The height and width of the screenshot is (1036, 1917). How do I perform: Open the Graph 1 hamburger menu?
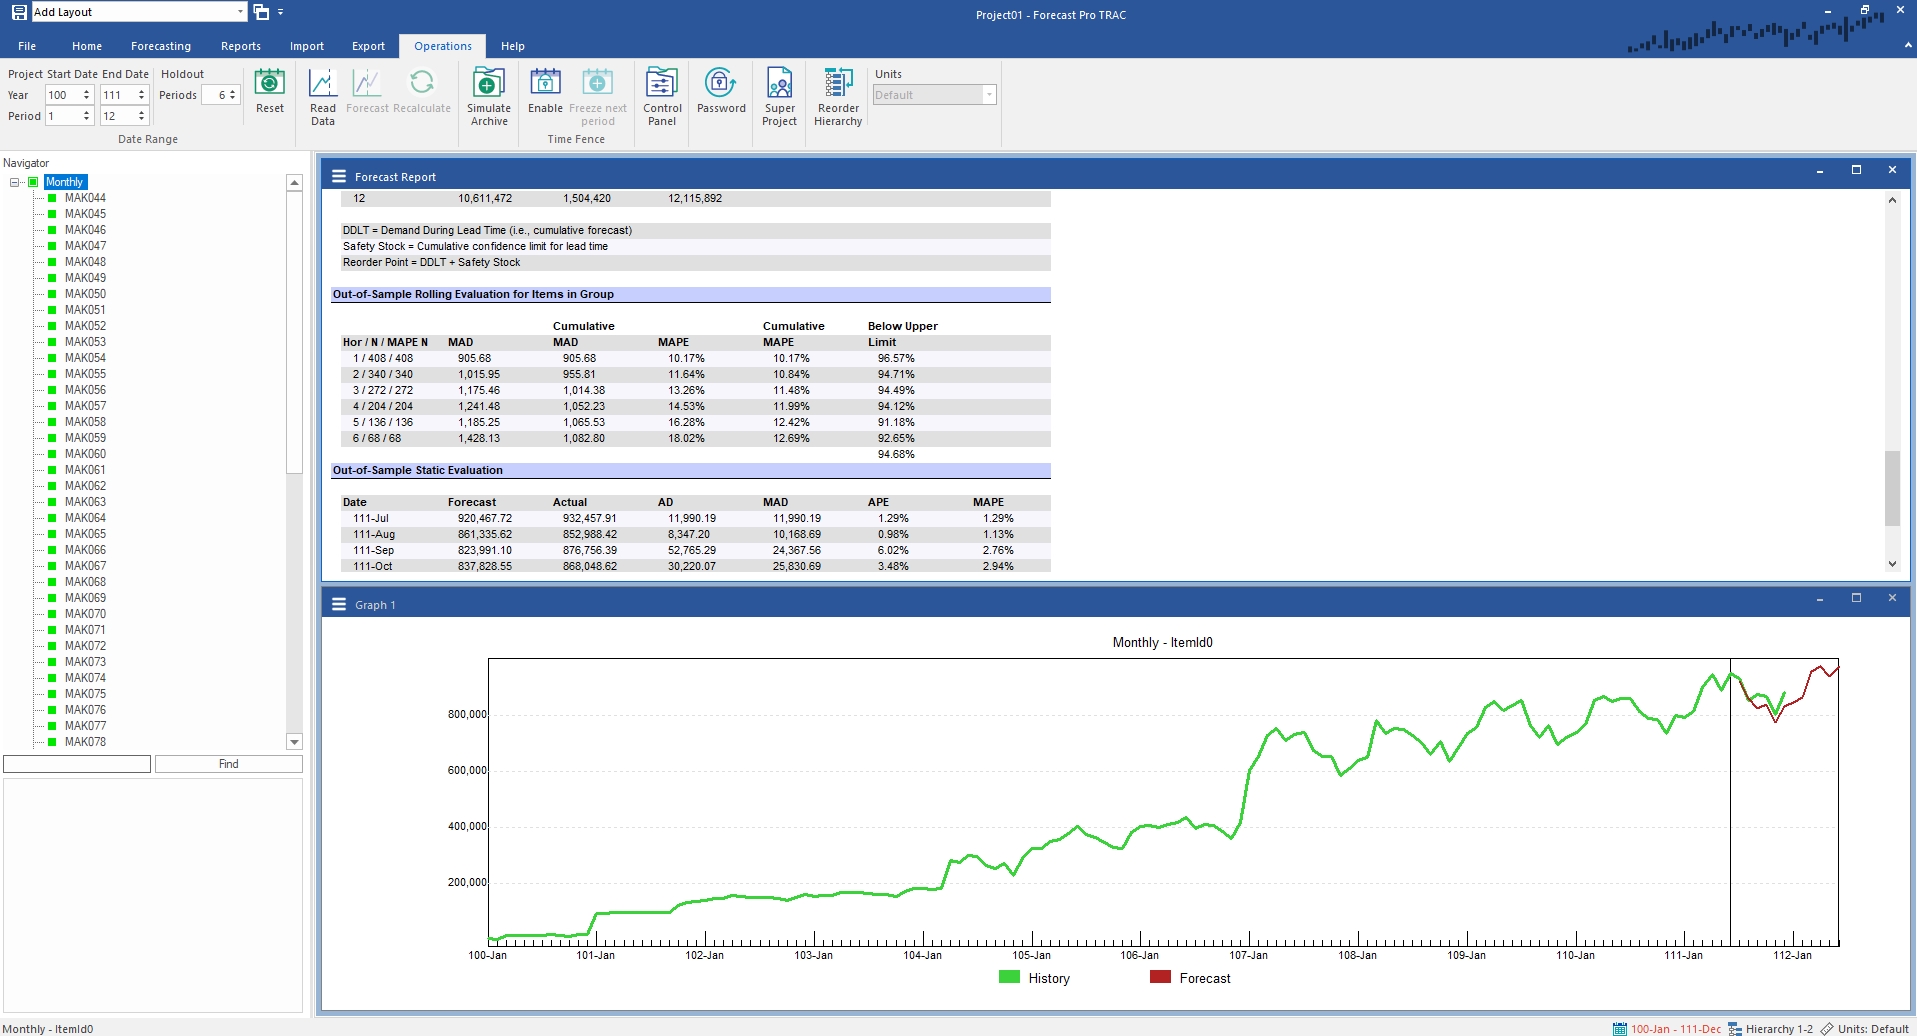point(339,604)
